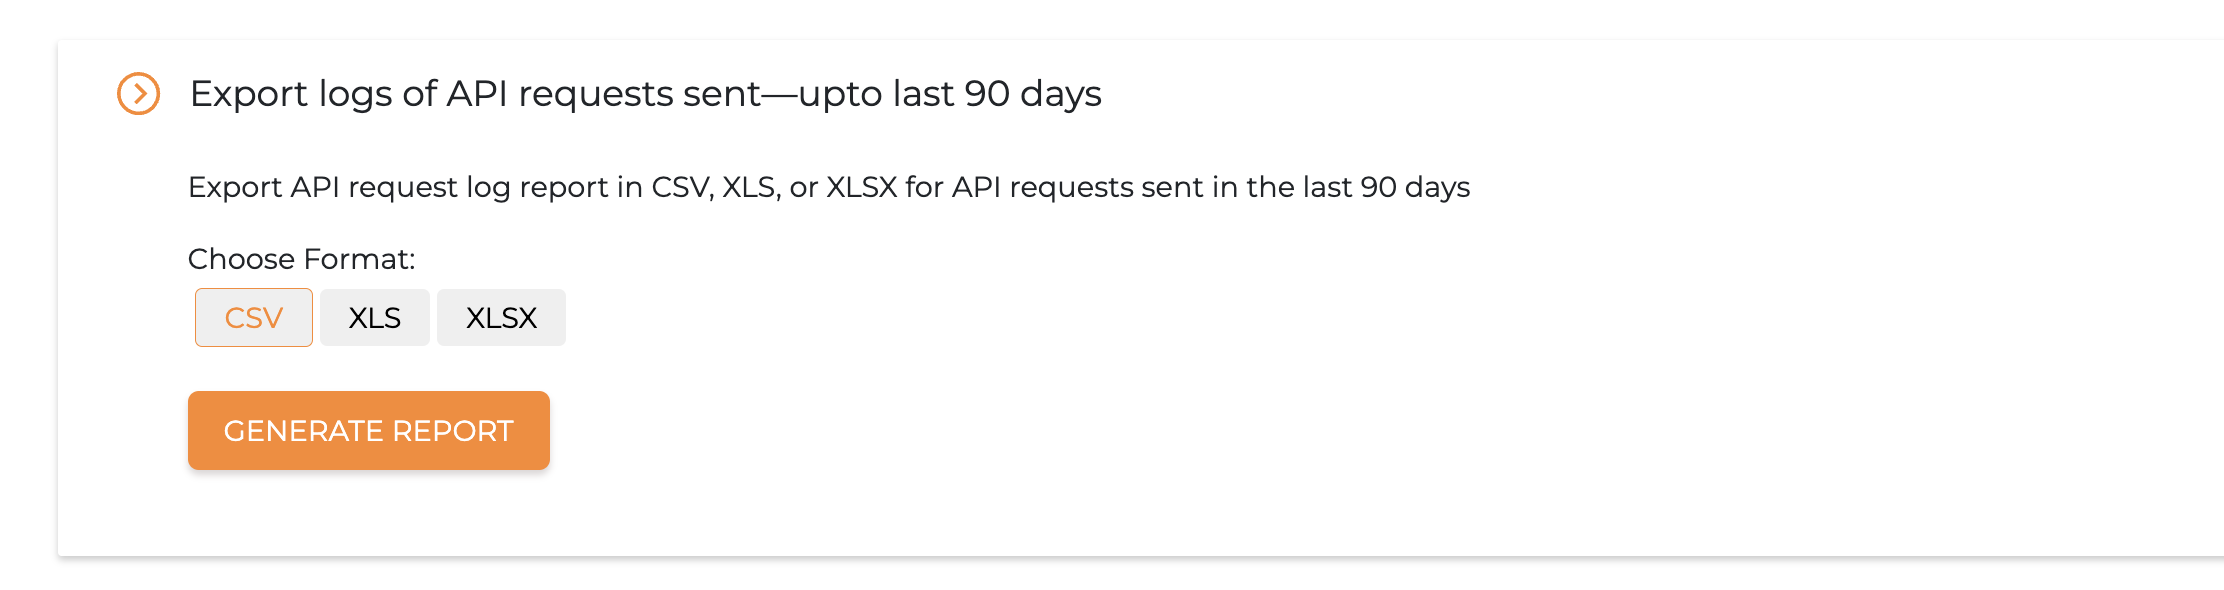This screenshot has width=2224, height=590.
Task: Switch export format to XLSX
Action: [501, 318]
